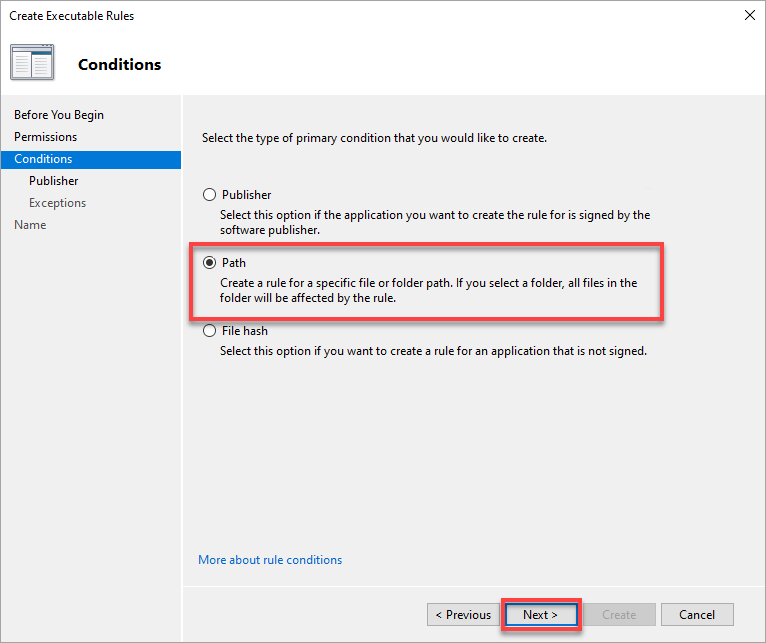
Task: Select the Path condition radio button
Action: click(209, 262)
